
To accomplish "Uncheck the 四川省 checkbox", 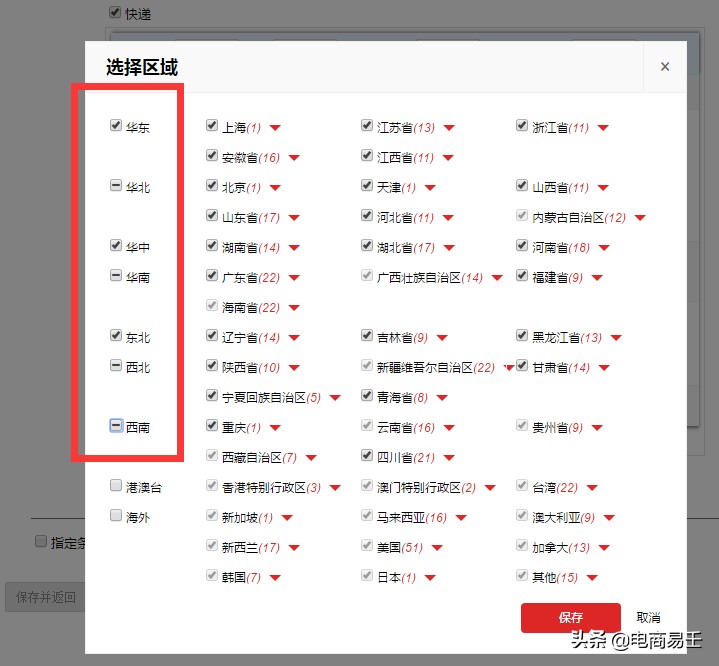I will [x=366, y=455].
